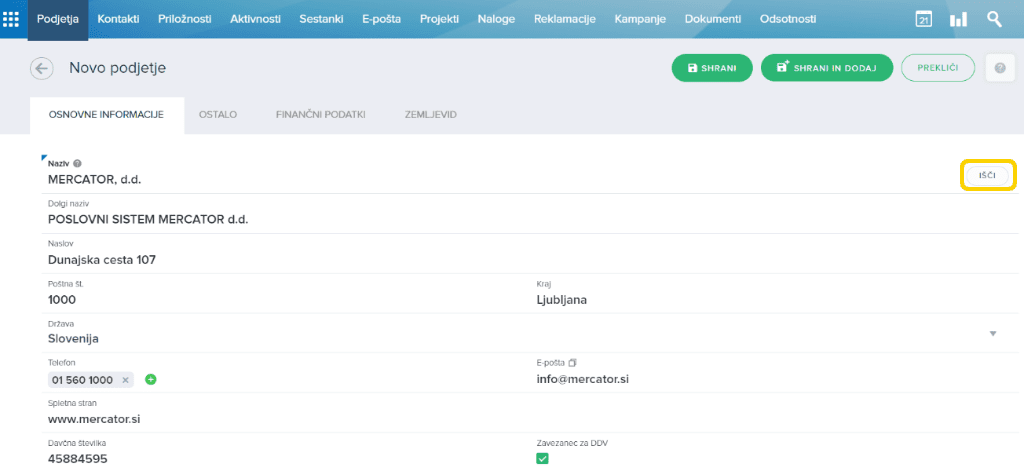Open the Odsotnosti menu
Screen dimensions: 1024x471
coord(788,19)
